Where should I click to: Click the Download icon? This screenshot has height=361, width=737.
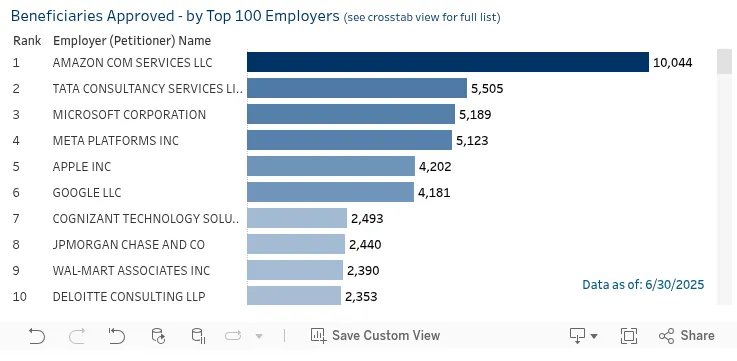[x=577, y=336]
